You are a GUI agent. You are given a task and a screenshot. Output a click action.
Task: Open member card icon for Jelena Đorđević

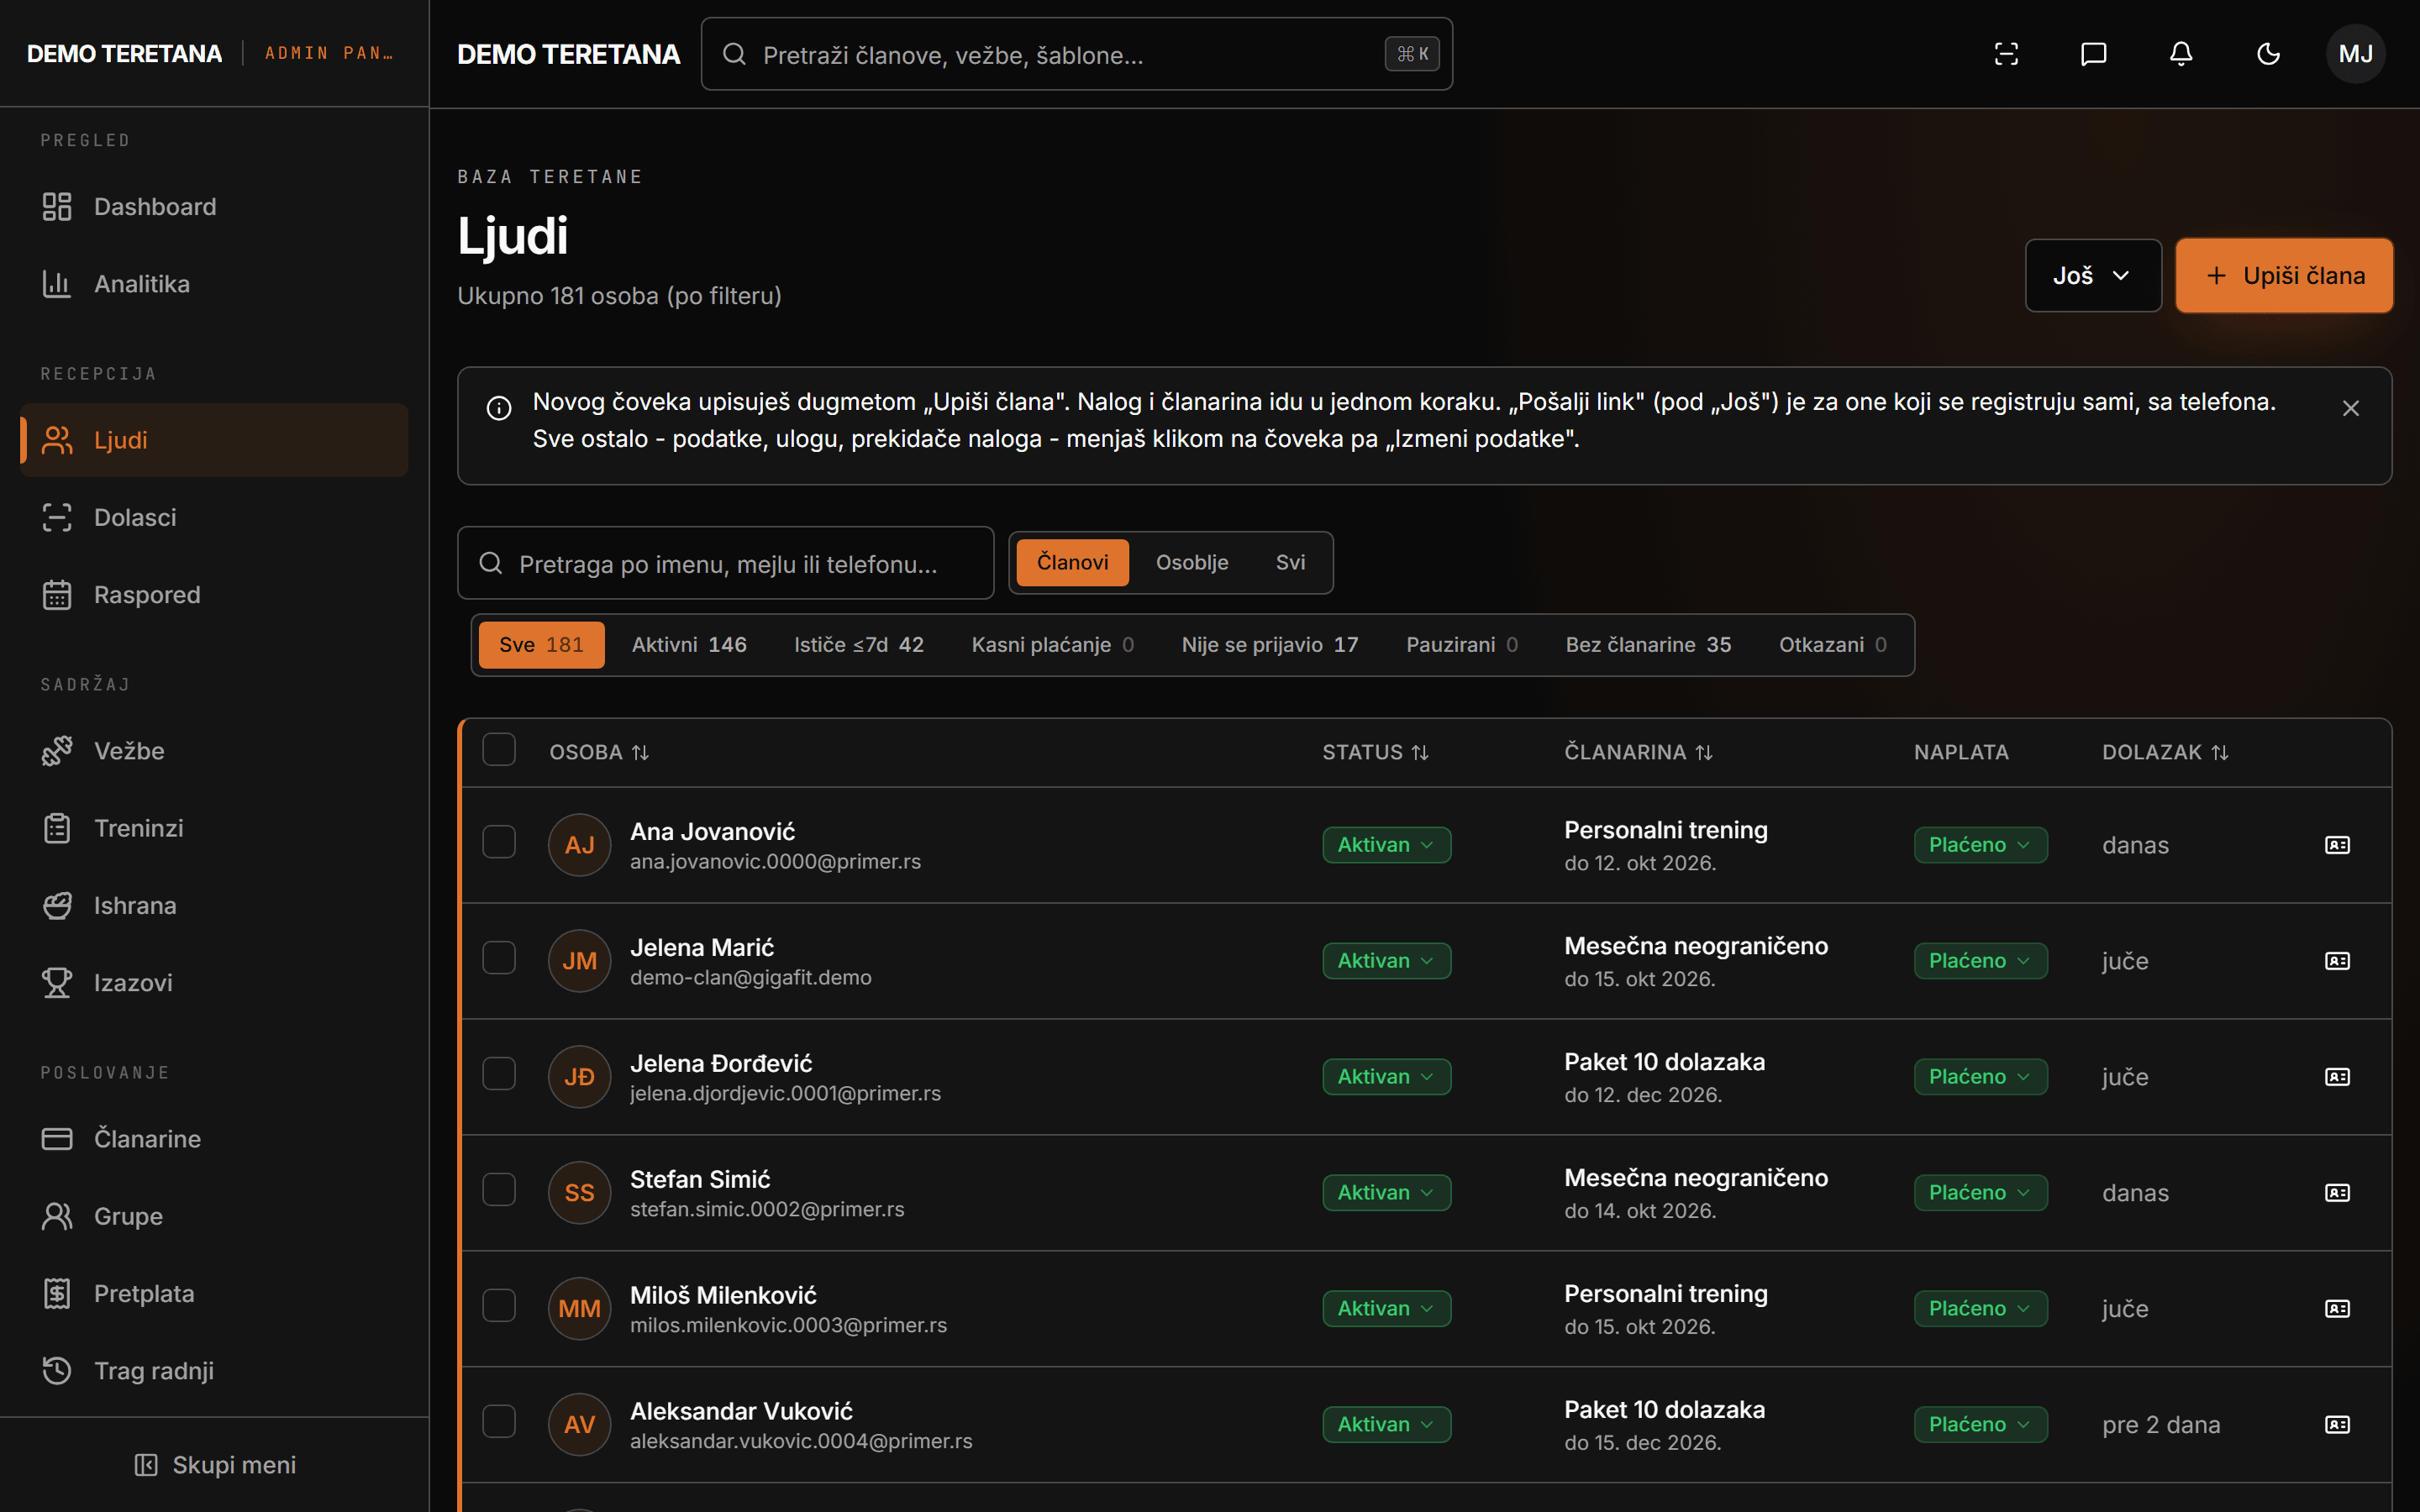pyautogui.click(x=2337, y=1077)
